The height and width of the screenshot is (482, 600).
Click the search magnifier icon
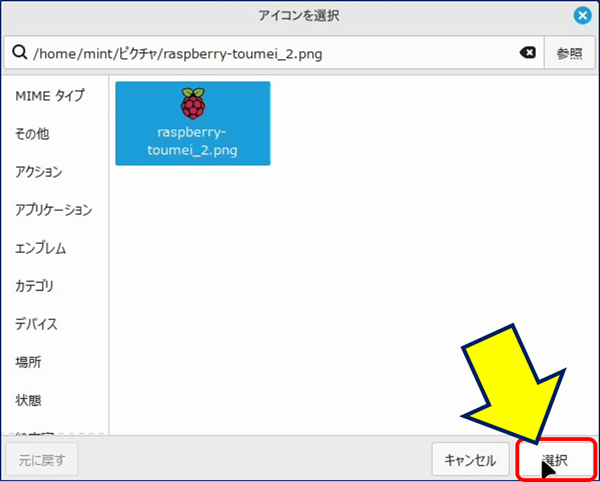pyautogui.click(x=19, y=53)
